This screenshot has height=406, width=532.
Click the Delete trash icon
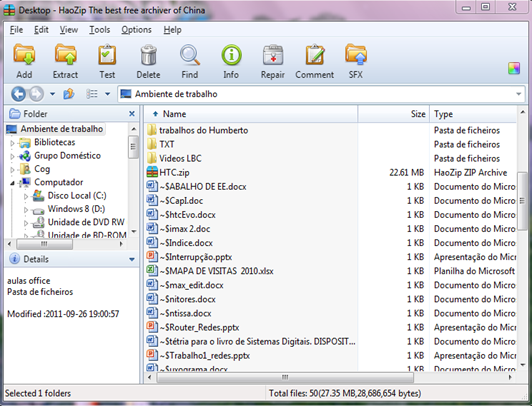[148, 55]
